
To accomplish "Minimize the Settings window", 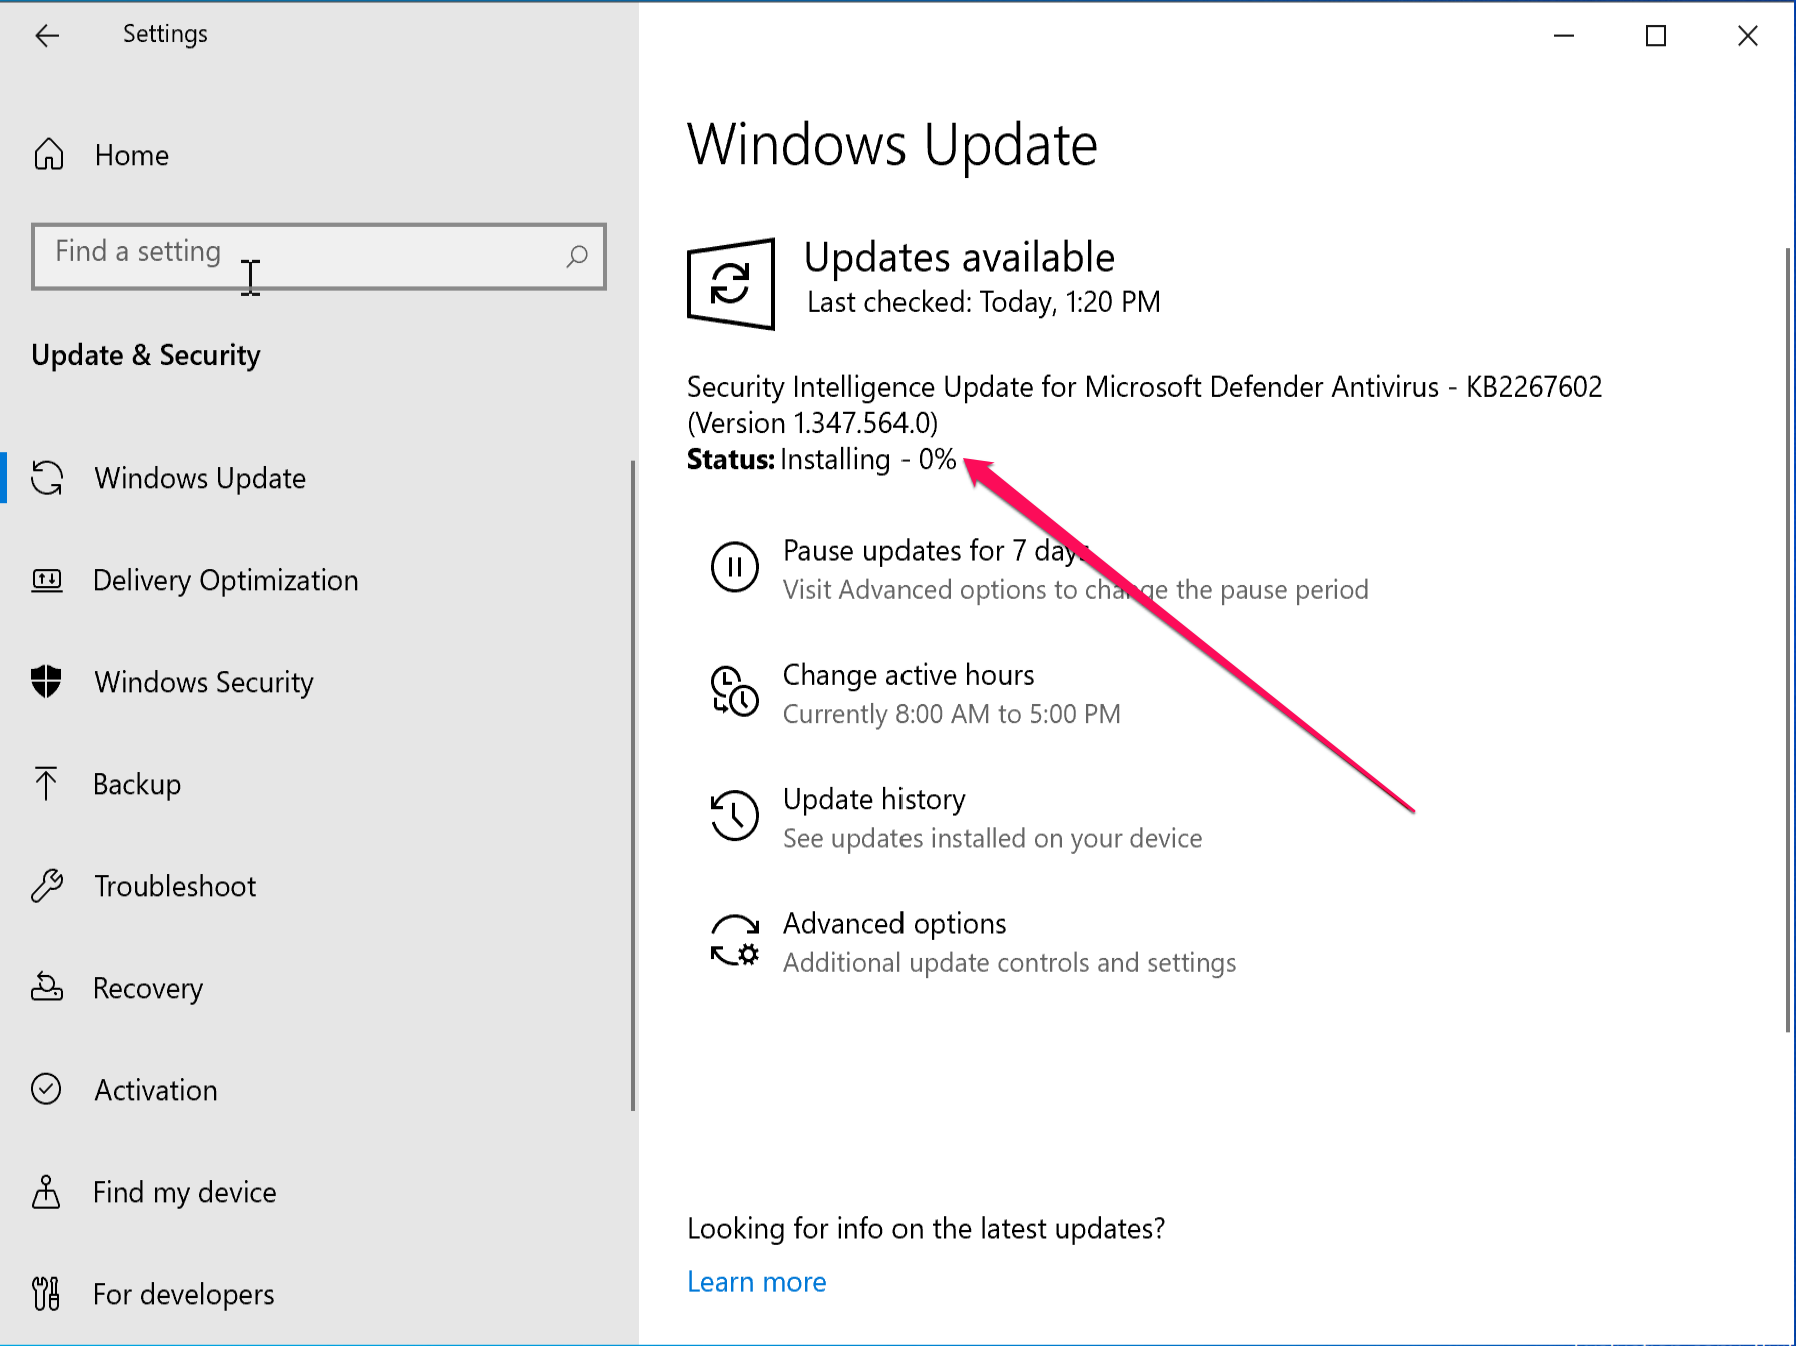I will pyautogui.click(x=1564, y=36).
